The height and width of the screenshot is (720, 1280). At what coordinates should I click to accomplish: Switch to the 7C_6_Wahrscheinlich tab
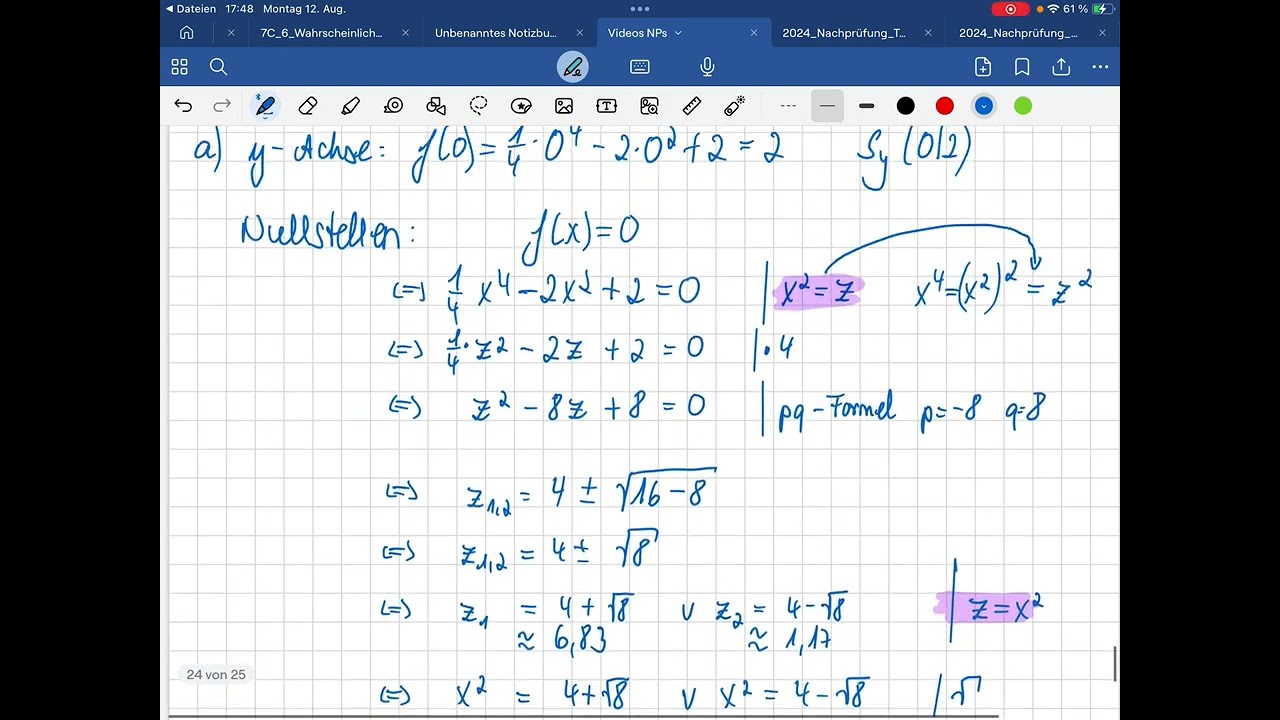321,33
